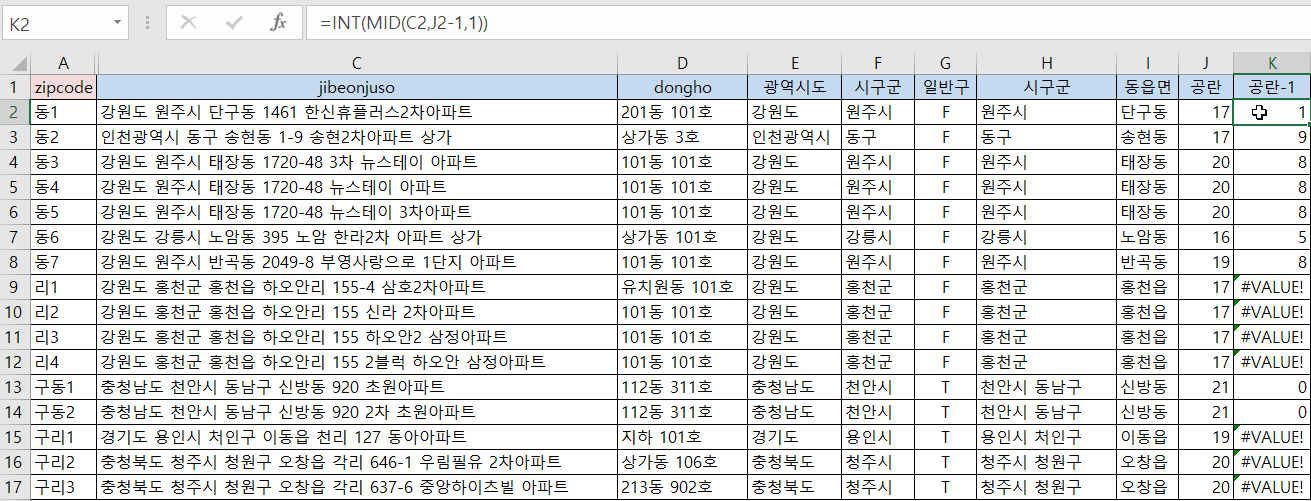Click the 천안시 동남구 cell in row 13

(1047, 387)
